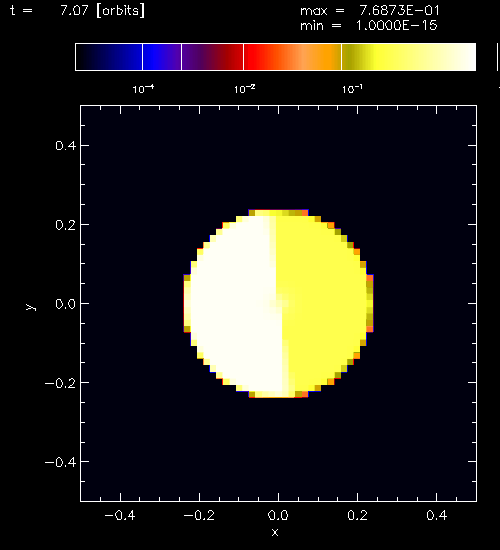Screen dimensions: 500x550
Task: Click the 0.2 label on x axis
Action: coord(357,515)
